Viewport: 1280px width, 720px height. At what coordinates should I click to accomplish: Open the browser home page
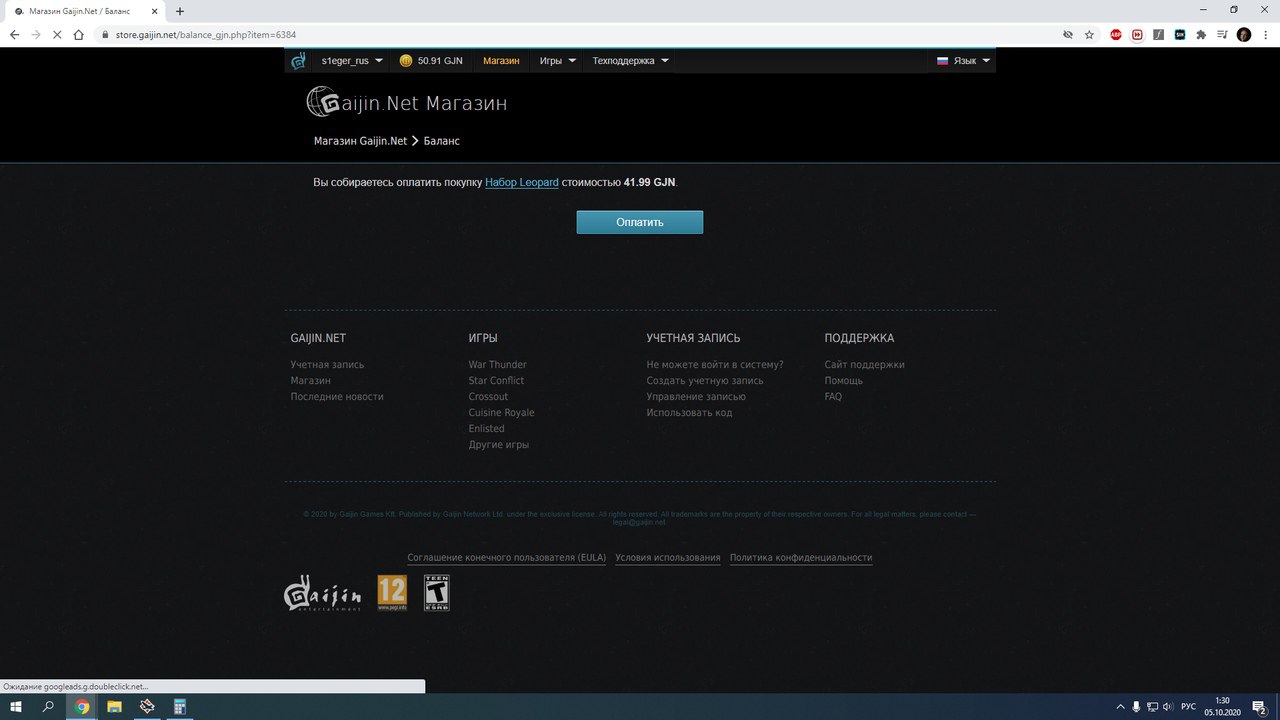pyautogui.click(x=78, y=34)
